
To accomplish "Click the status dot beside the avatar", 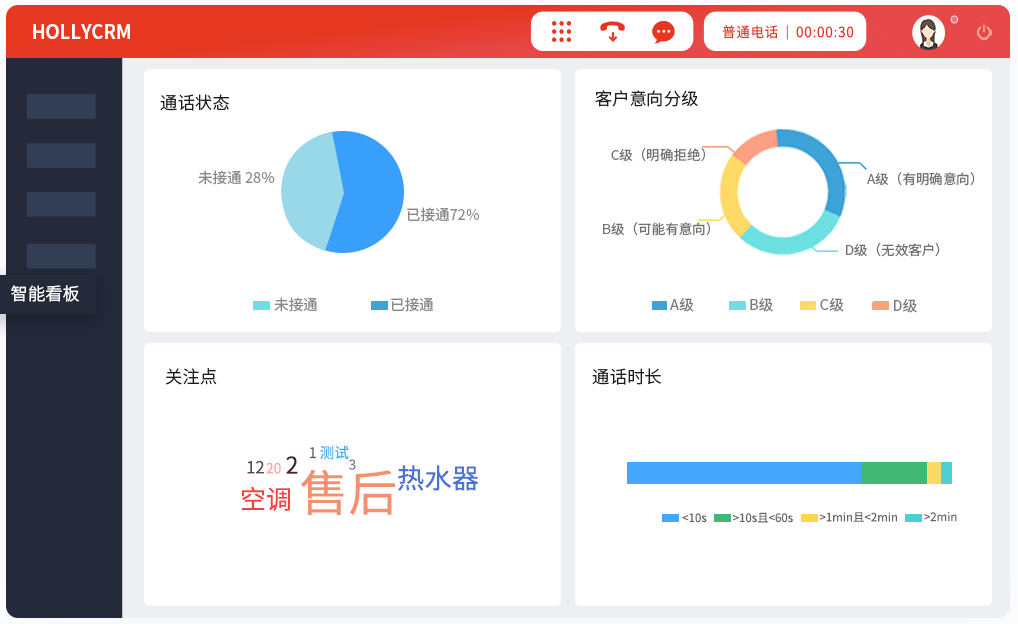I will (x=954, y=19).
